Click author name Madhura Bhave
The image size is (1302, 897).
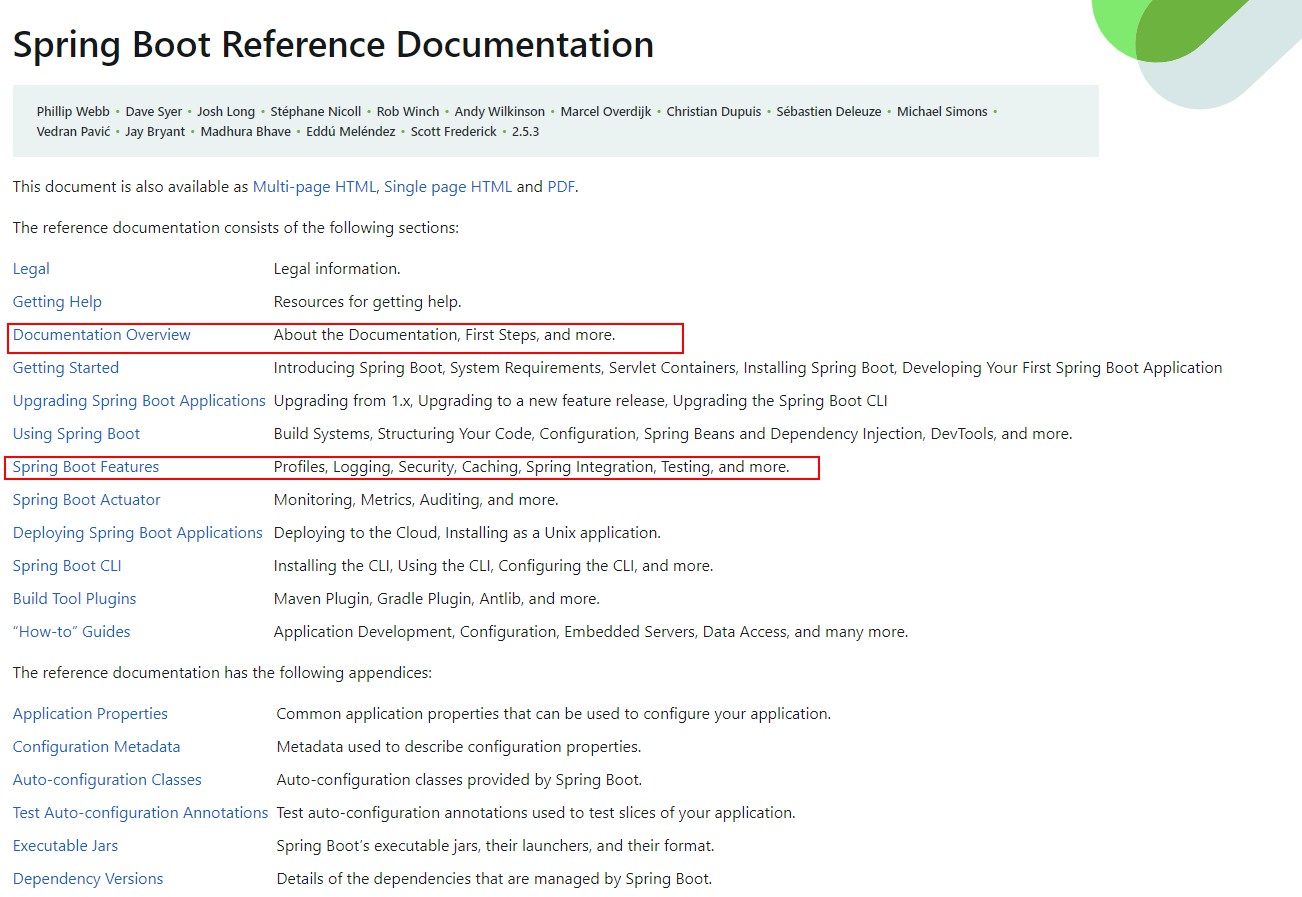[246, 132]
